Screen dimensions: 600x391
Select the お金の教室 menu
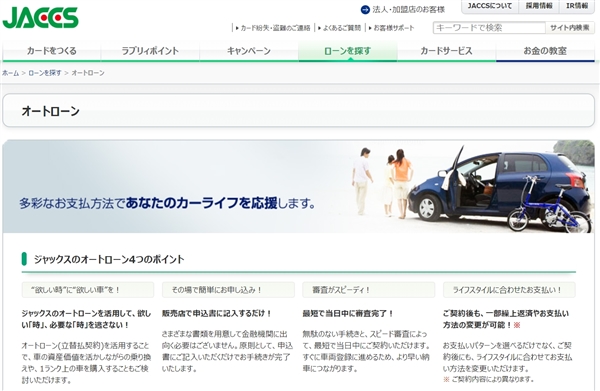click(x=545, y=51)
